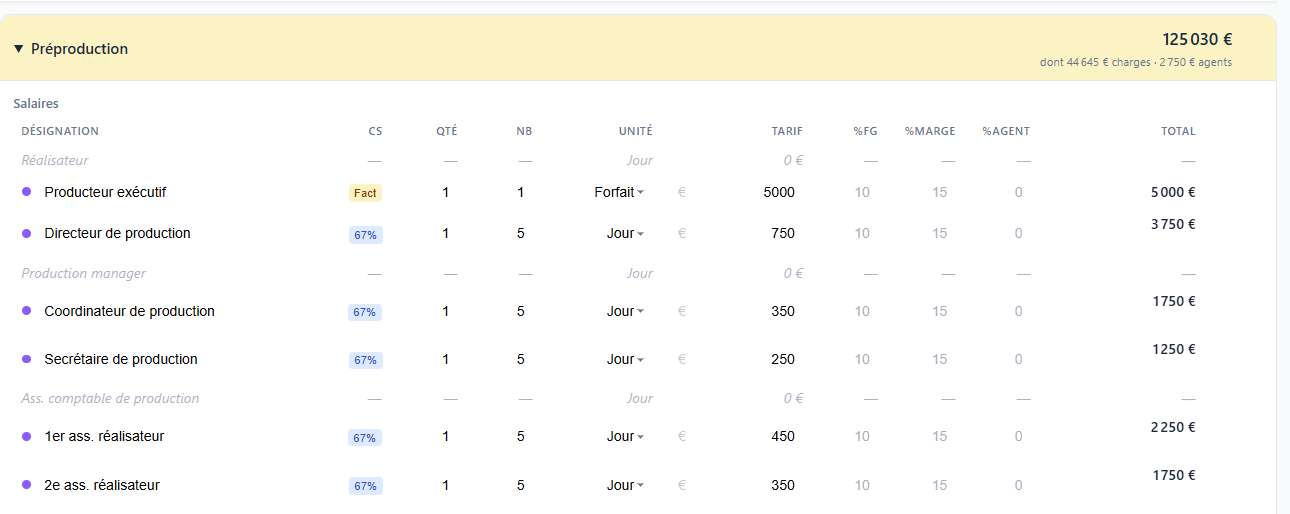Click purple dot beside Coordinateur de production
This screenshot has width=1290, height=514.
click(27, 311)
